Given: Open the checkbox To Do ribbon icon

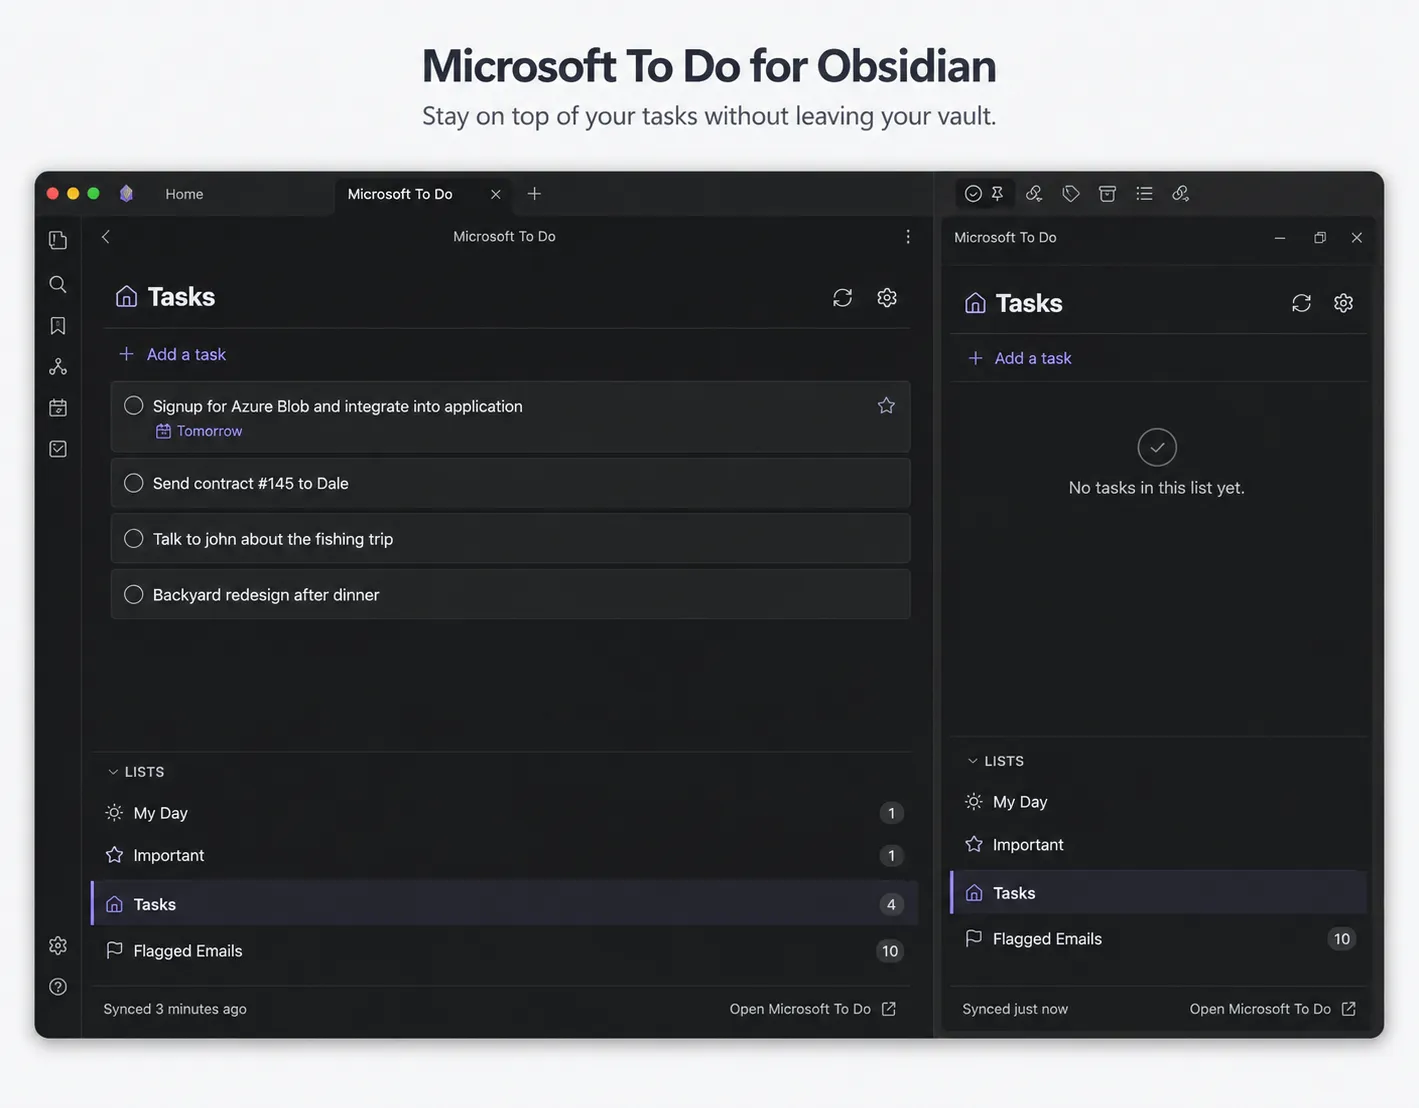Looking at the screenshot, I should point(58,449).
